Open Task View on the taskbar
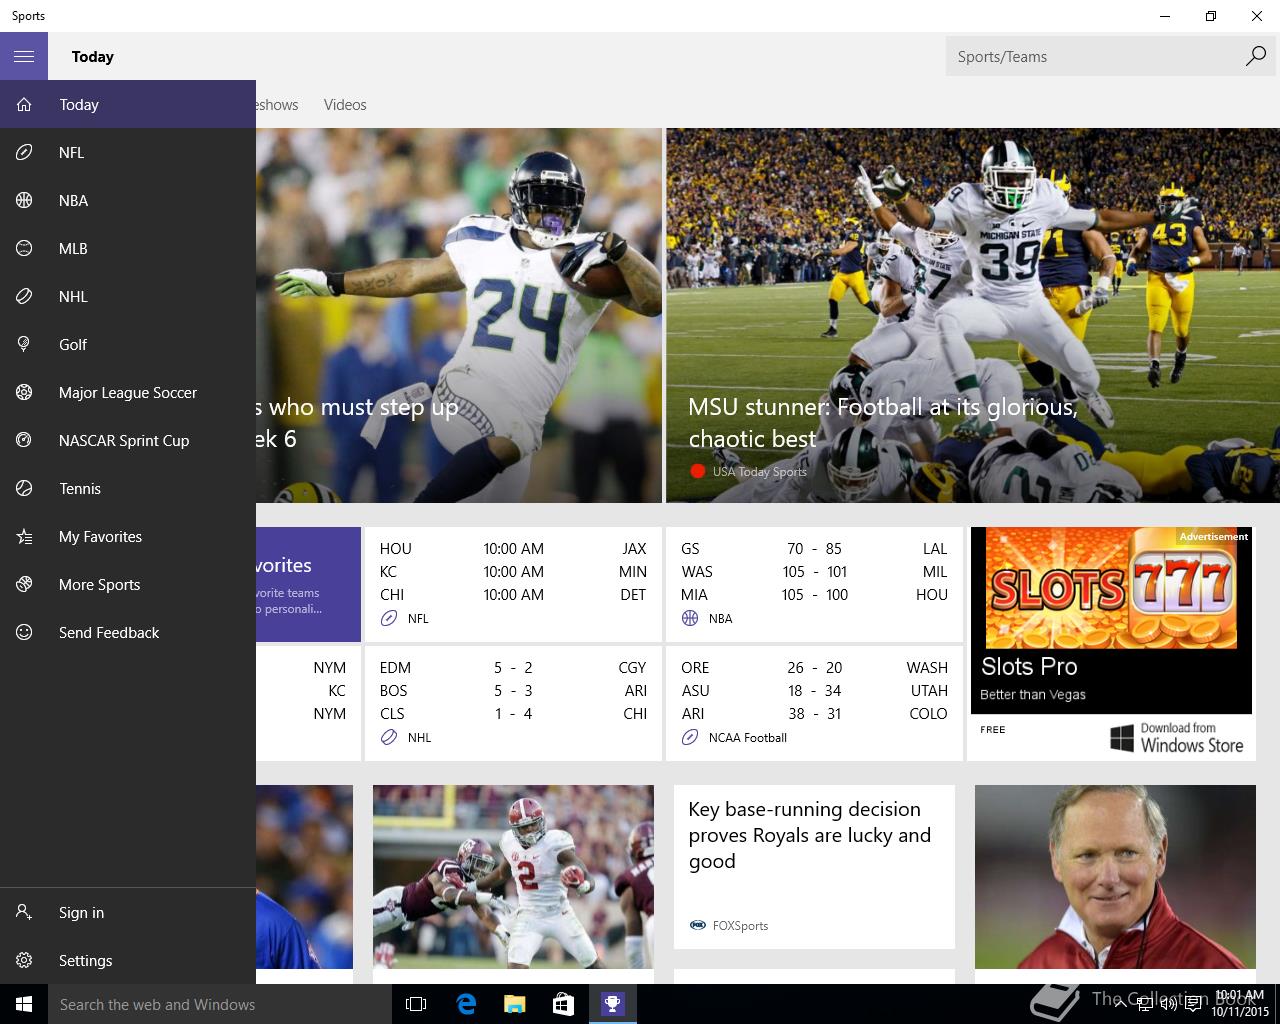1280x1024 pixels. pyautogui.click(x=416, y=1004)
